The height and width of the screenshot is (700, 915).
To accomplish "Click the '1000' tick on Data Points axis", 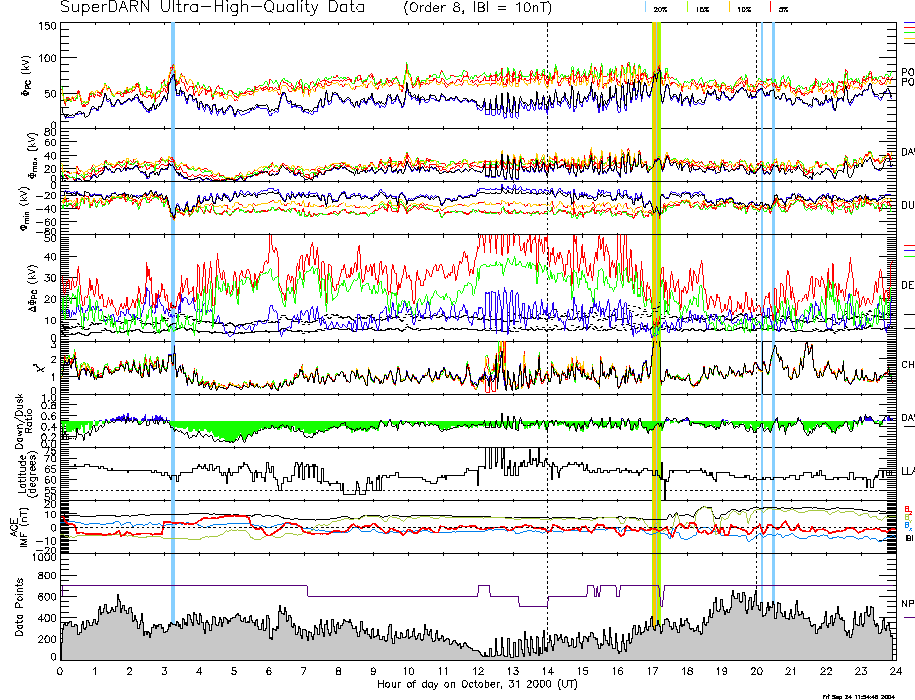I will tap(44, 557).
